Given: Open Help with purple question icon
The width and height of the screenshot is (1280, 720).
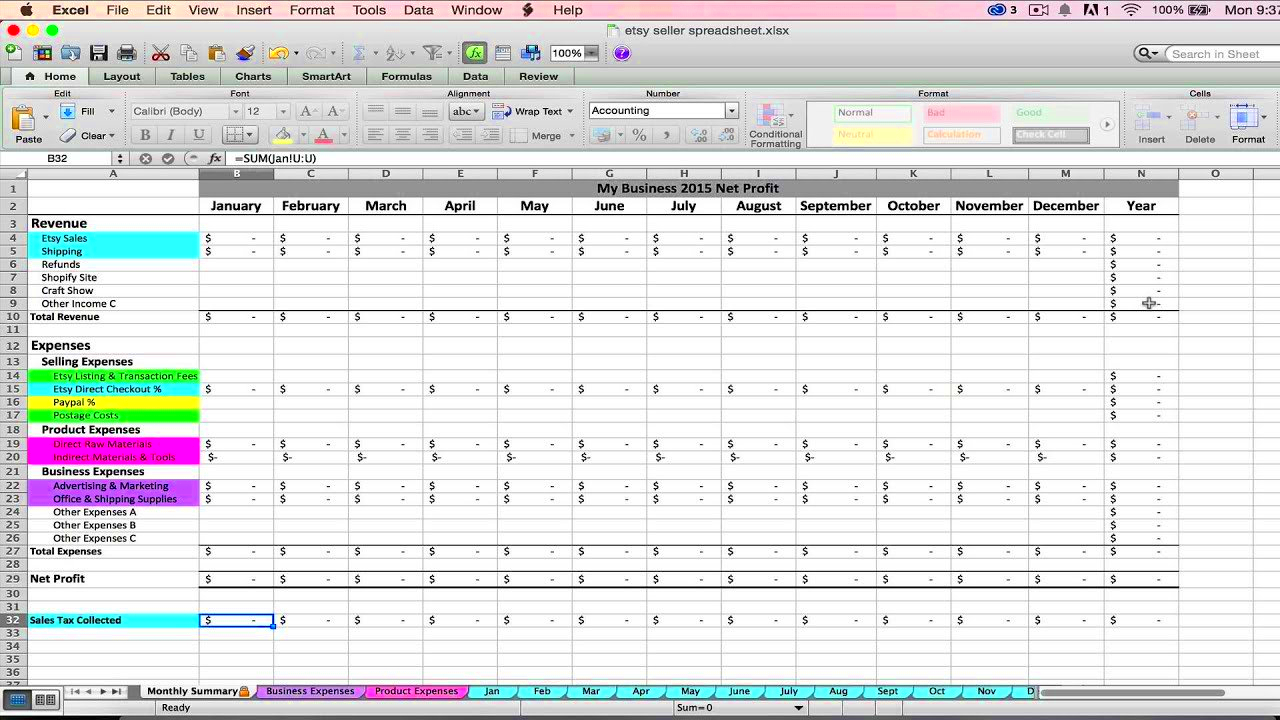Looking at the screenshot, I should [622, 53].
